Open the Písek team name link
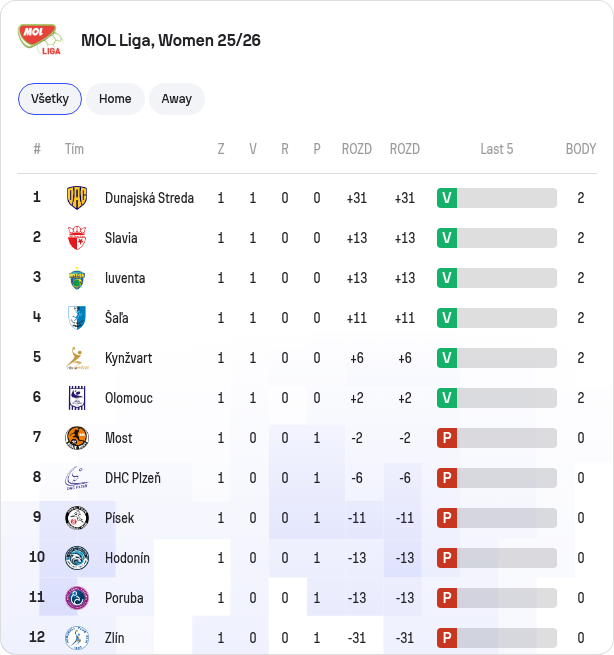Image resolution: width=614 pixels, height=655 pixels. point(119,518)
